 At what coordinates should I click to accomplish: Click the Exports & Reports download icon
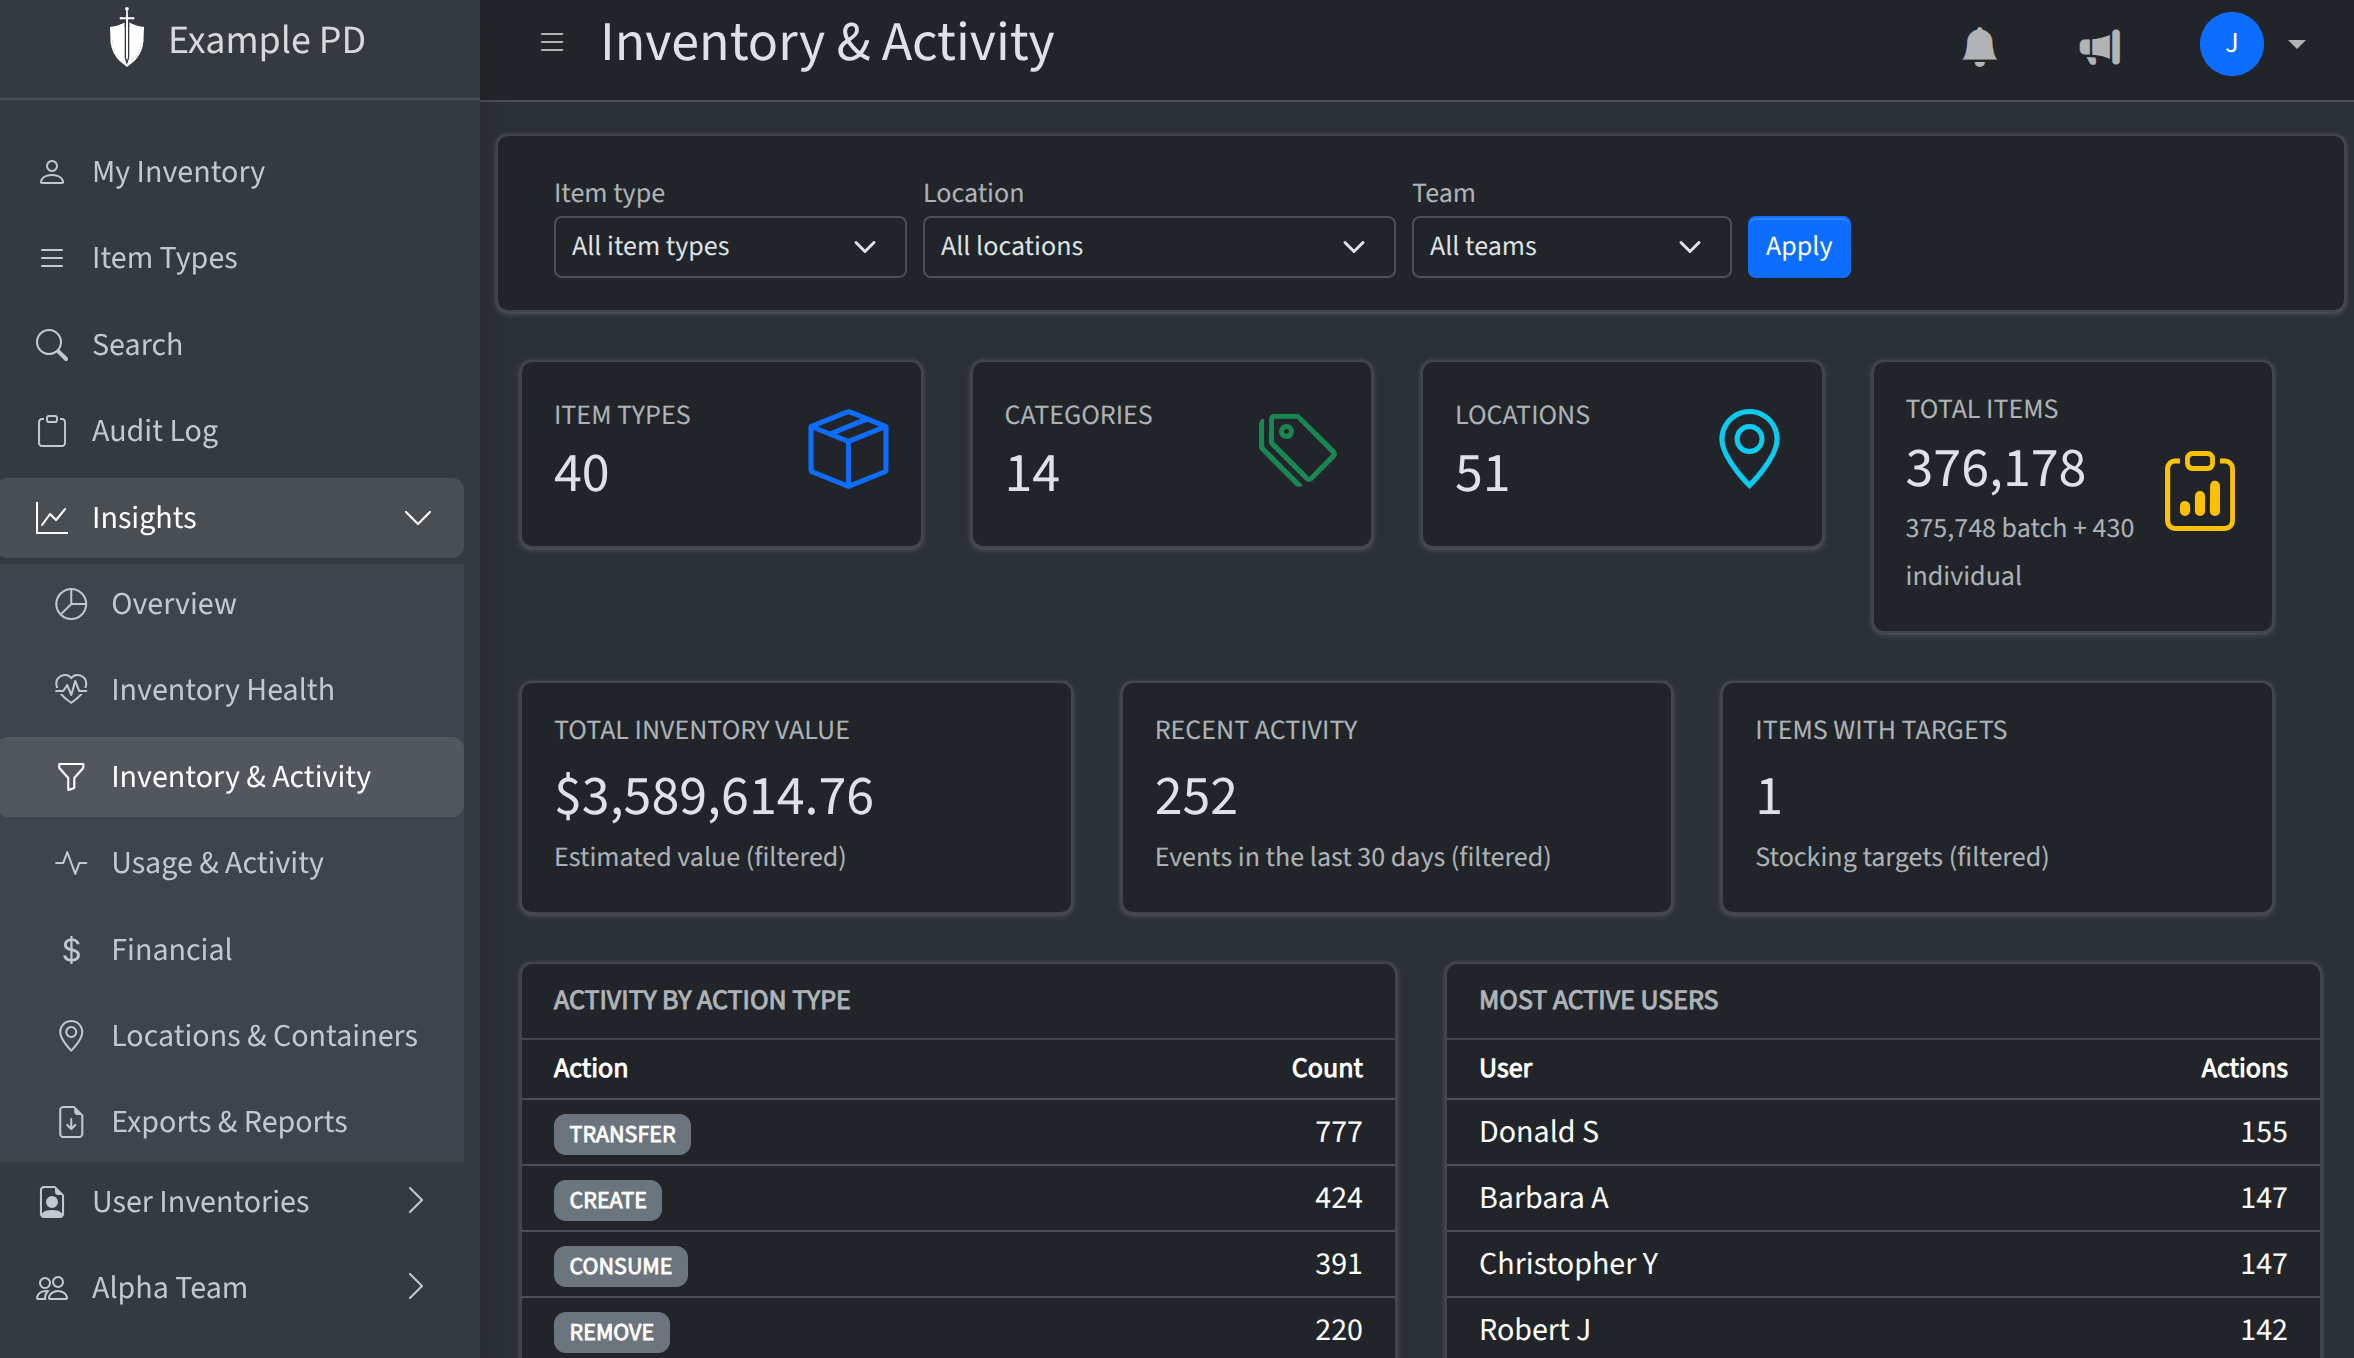click(71, 1122)
